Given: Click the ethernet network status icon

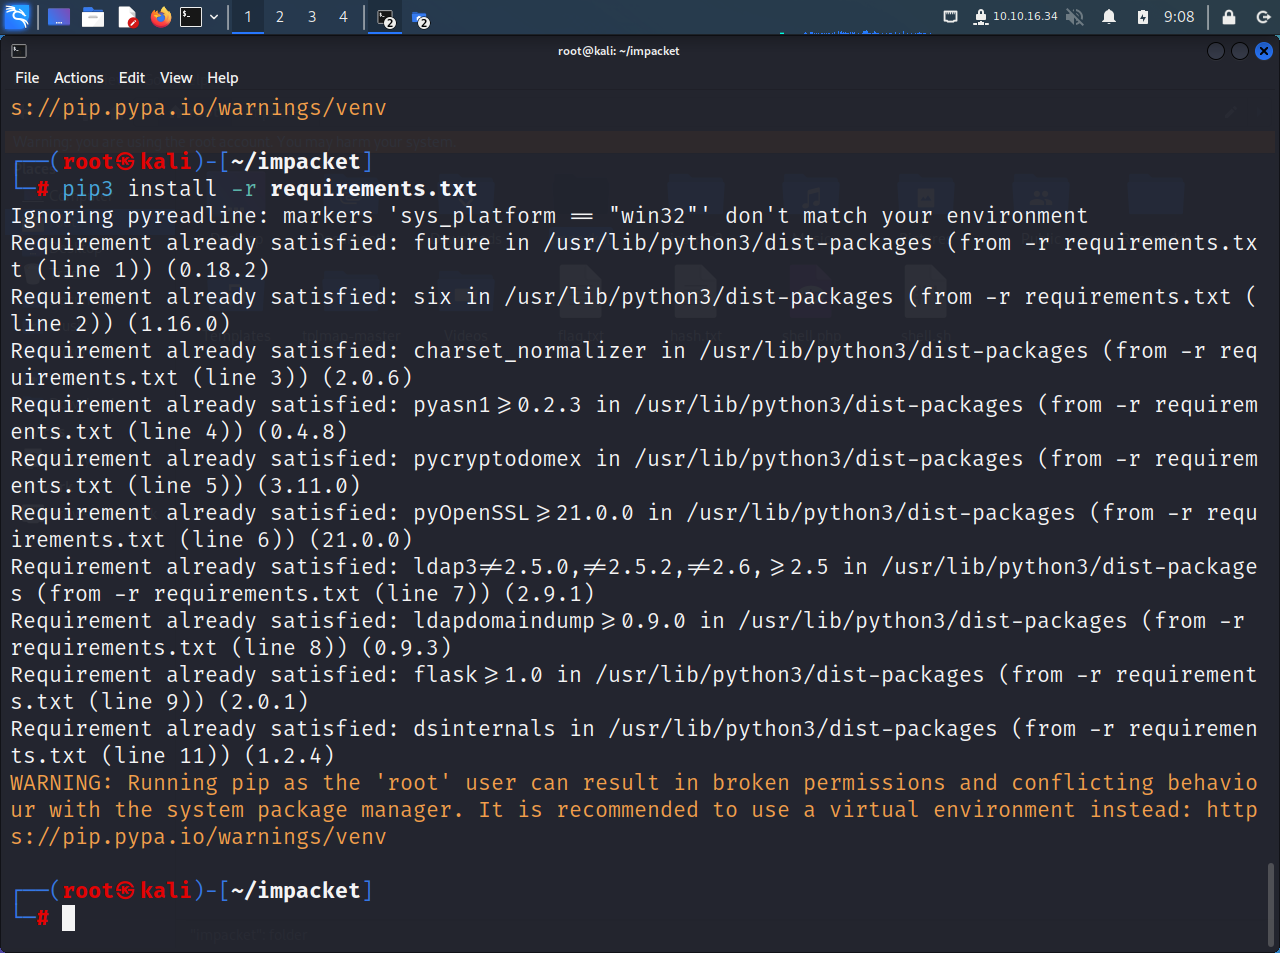Looking at the screenshot, I should pyautogui.click(x=950, y=17).
